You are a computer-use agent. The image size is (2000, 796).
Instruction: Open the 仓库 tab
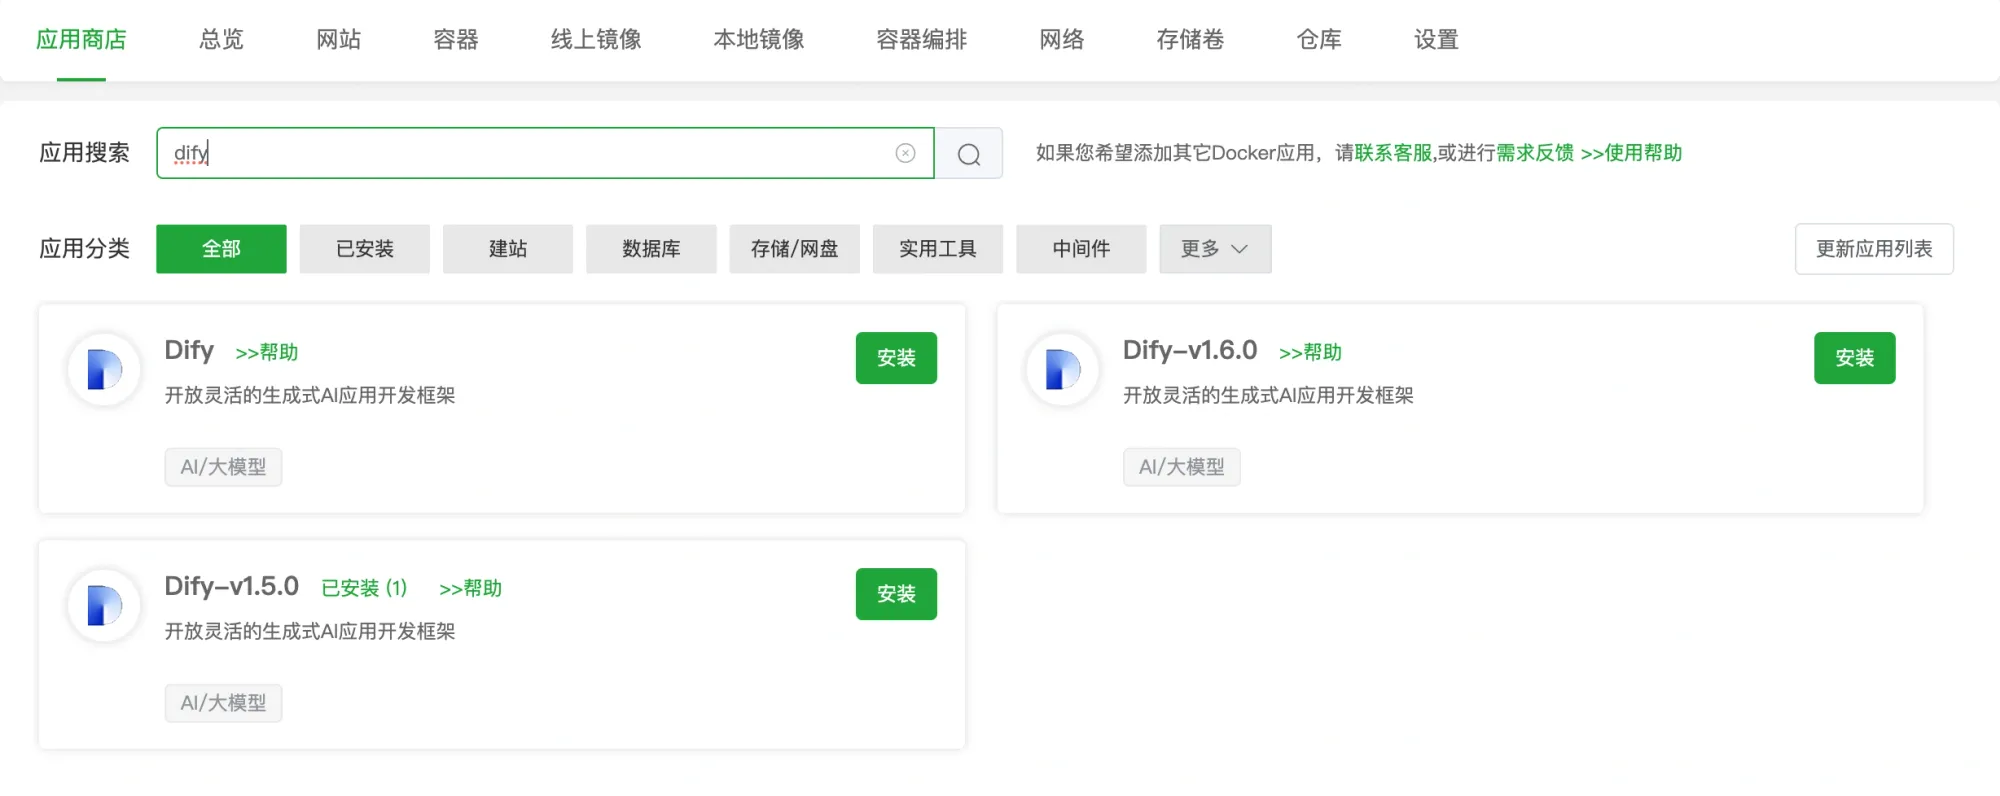click(1319, 40)
